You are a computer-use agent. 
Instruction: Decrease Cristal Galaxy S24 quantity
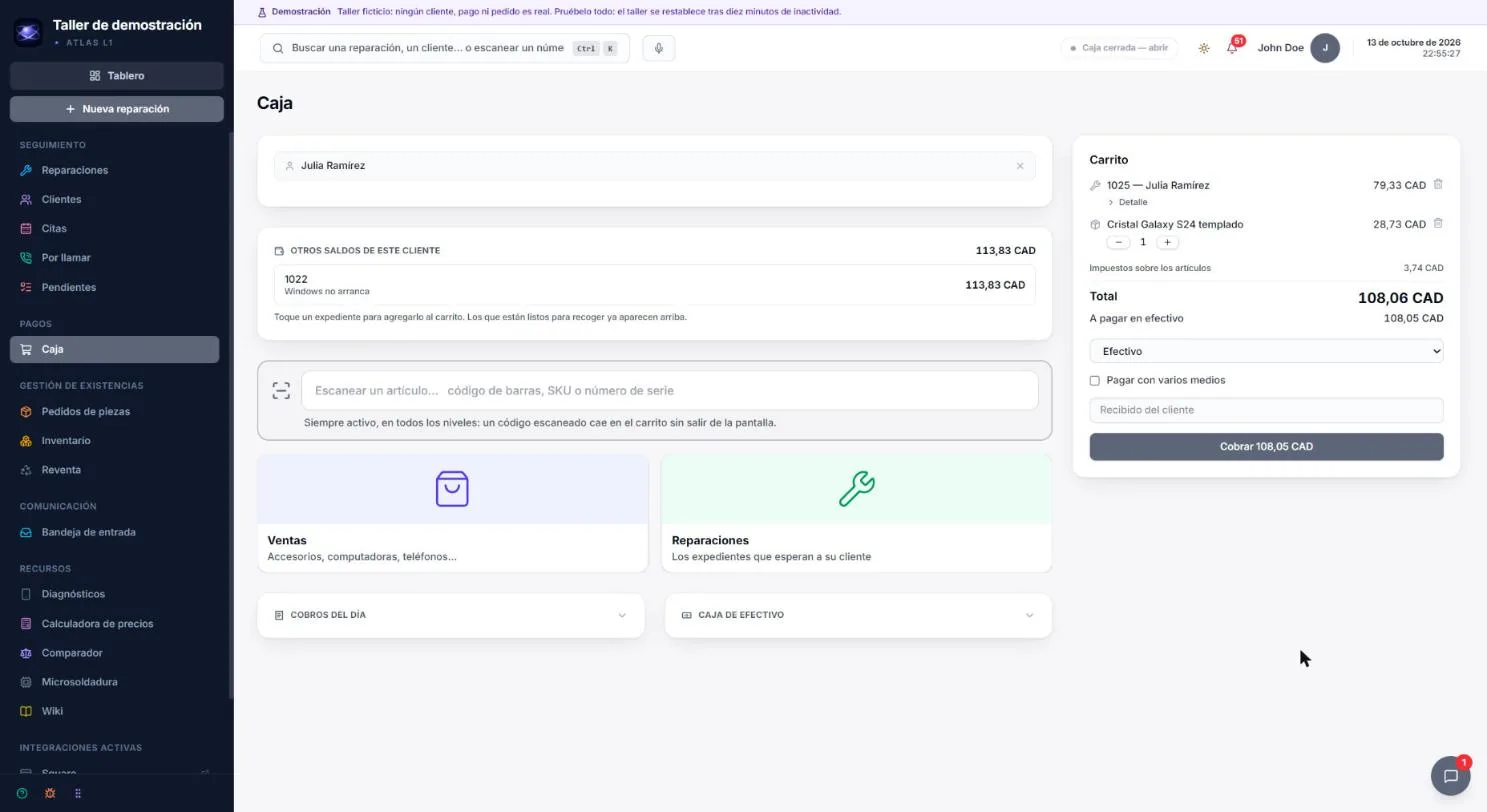1118,242
